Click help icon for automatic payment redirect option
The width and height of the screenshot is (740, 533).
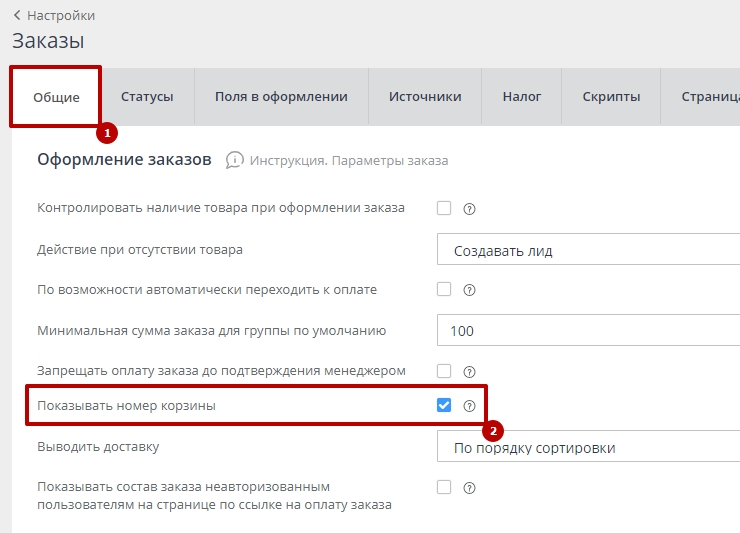(469, 290)
